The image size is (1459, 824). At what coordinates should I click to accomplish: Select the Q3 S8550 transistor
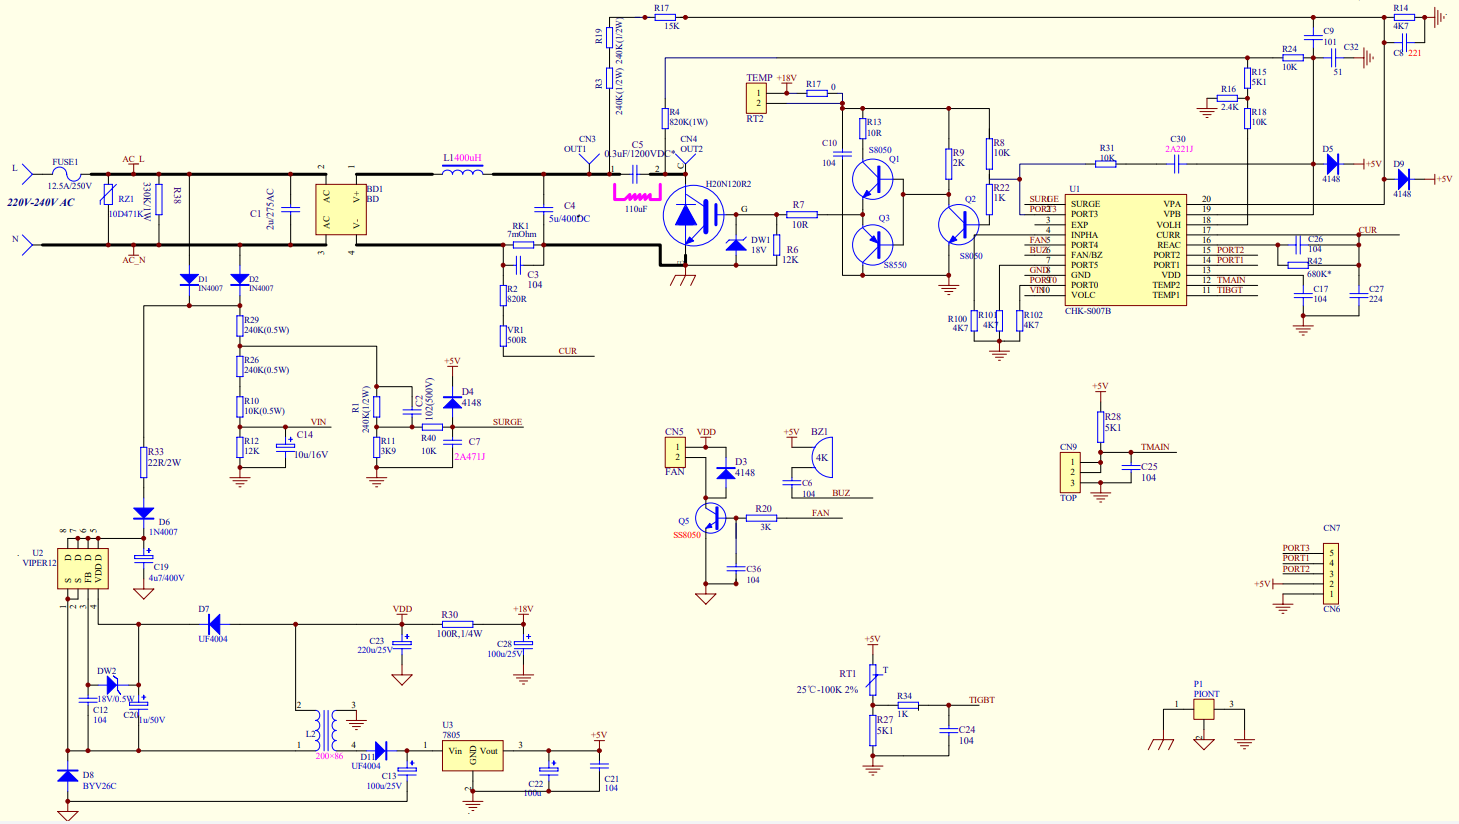(873, 244)
